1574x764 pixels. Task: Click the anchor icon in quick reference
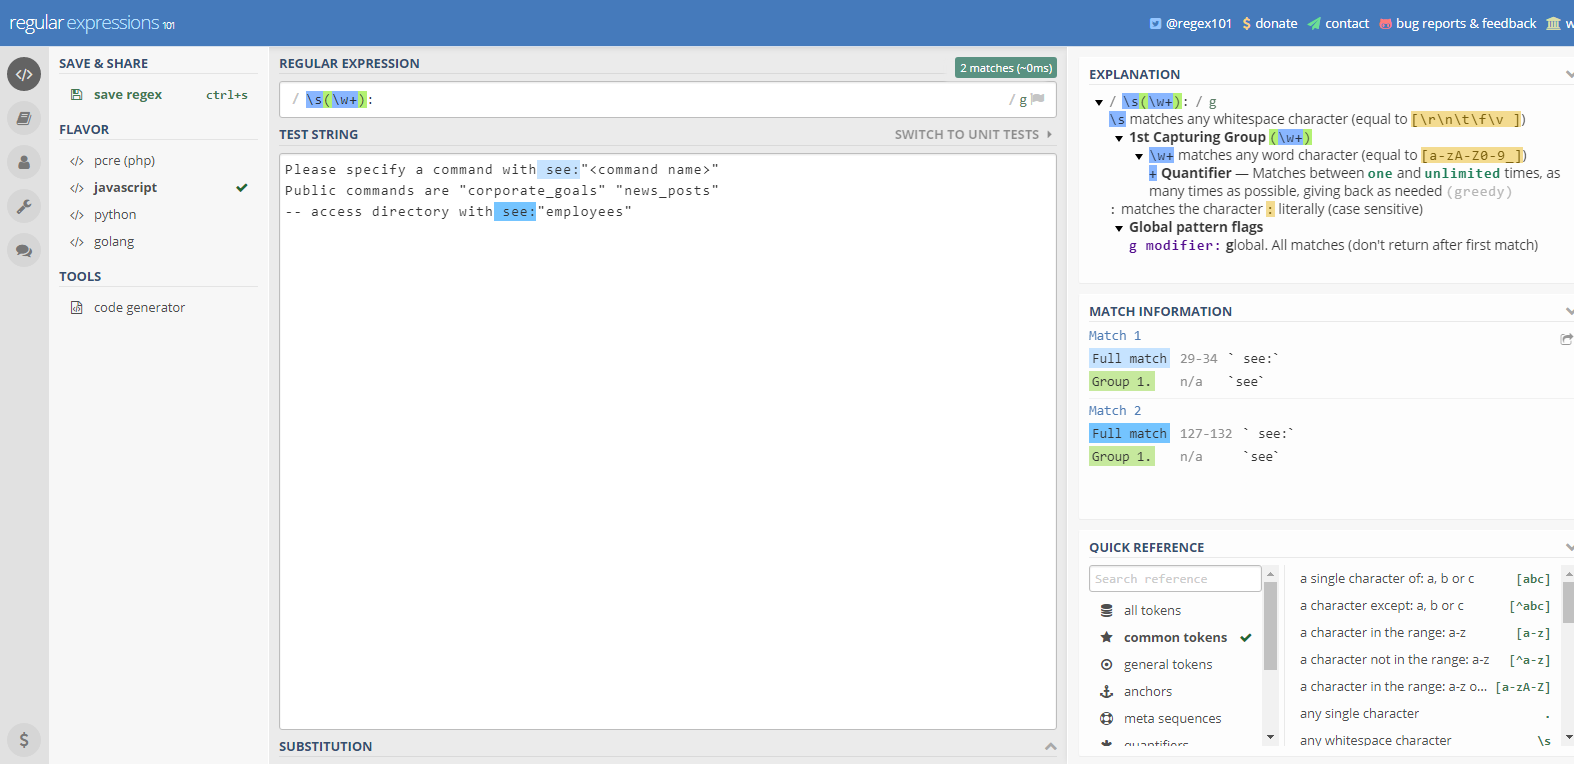point(1106,691)
